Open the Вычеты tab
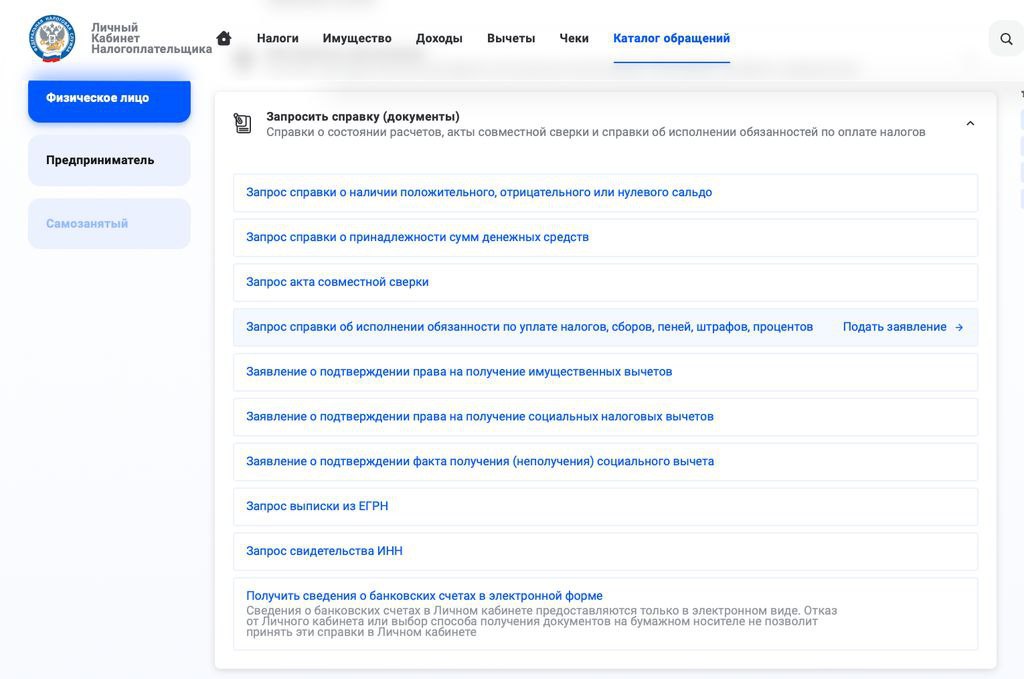1024x679 pixels. [x=511, y=38]
